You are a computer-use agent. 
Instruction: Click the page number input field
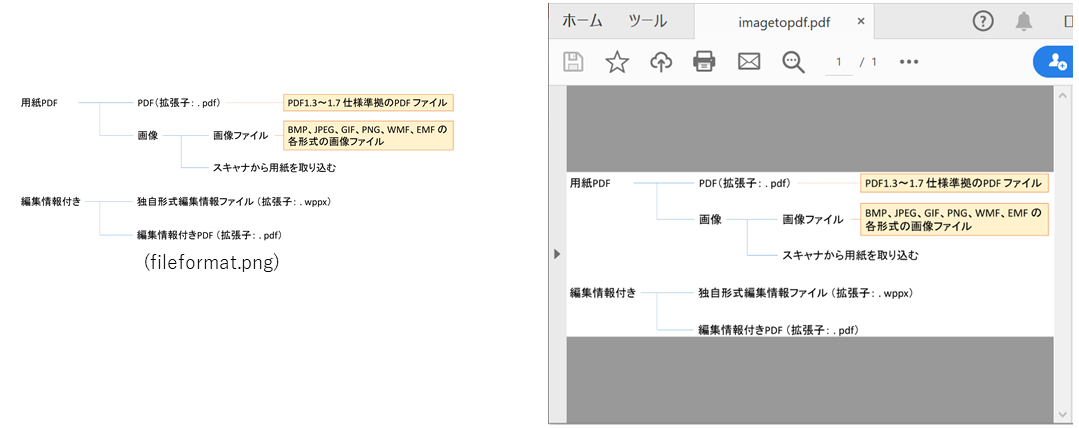tap(839, 63)
